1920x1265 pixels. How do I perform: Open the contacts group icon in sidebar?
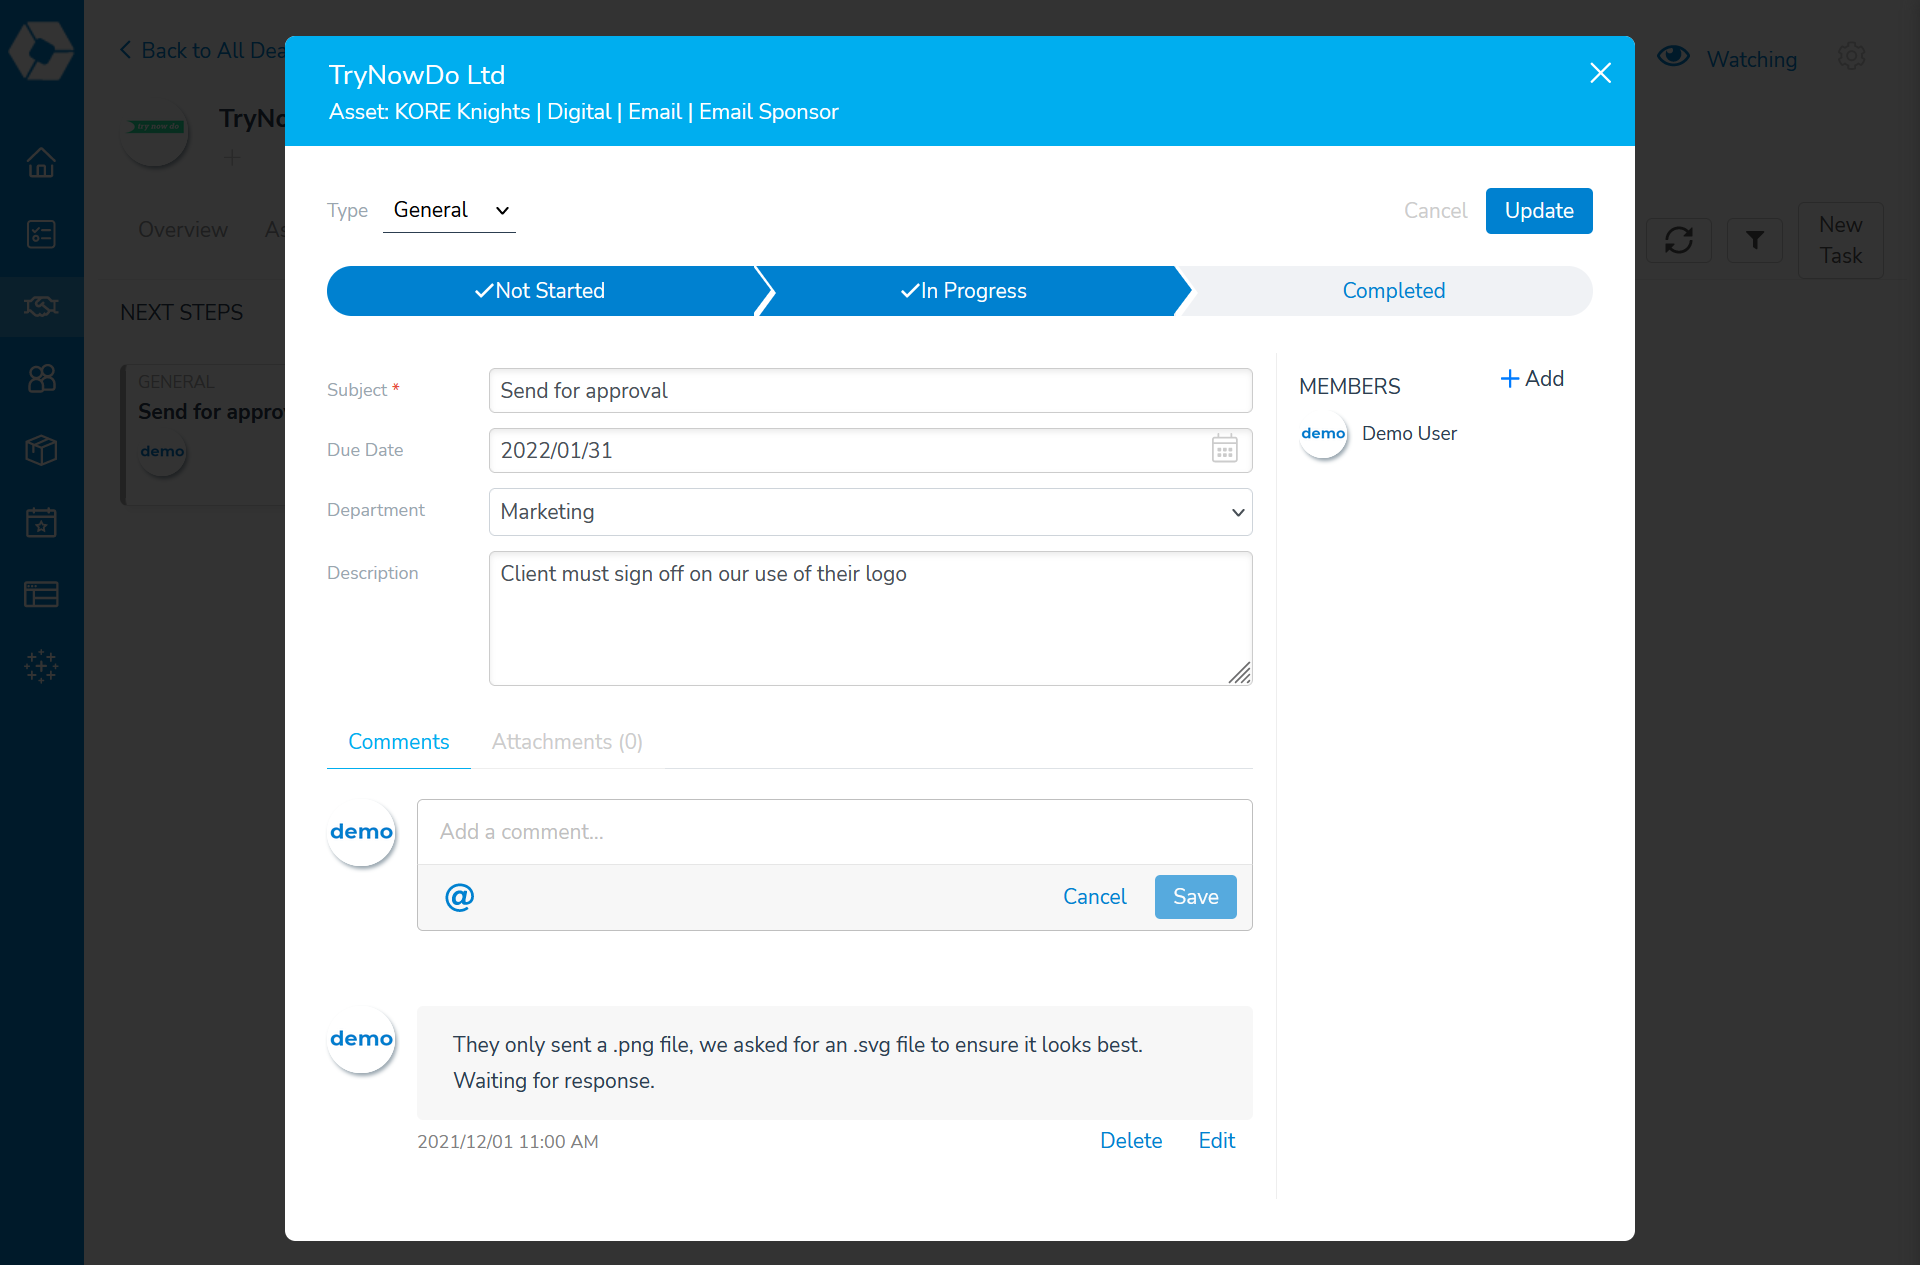pyautogui.click(x=41, y=378)
